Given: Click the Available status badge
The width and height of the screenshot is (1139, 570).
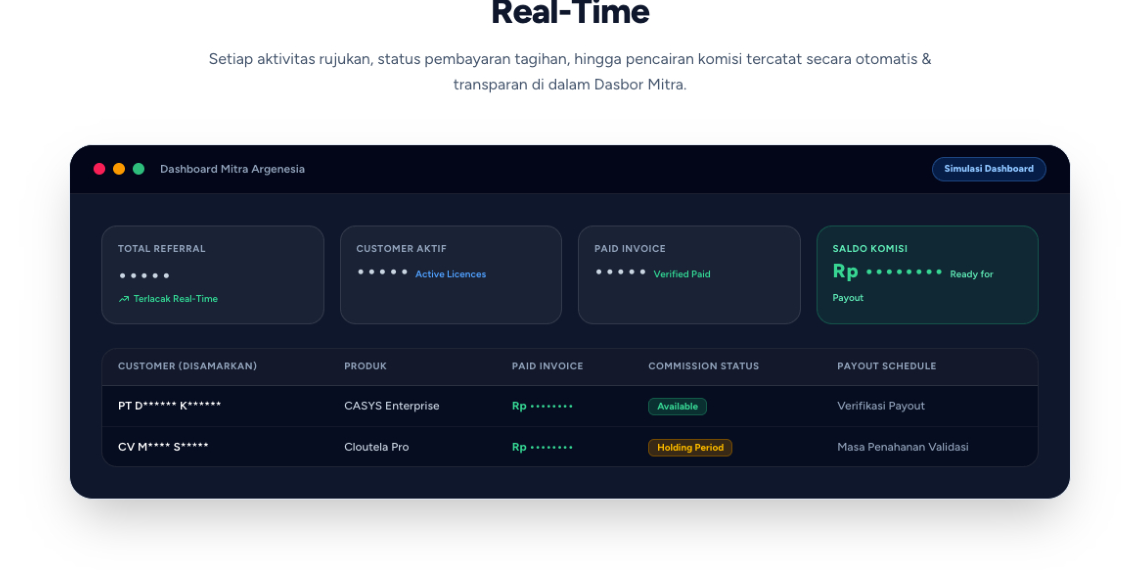Looking at the screenshot, I should tap(678, 407).
